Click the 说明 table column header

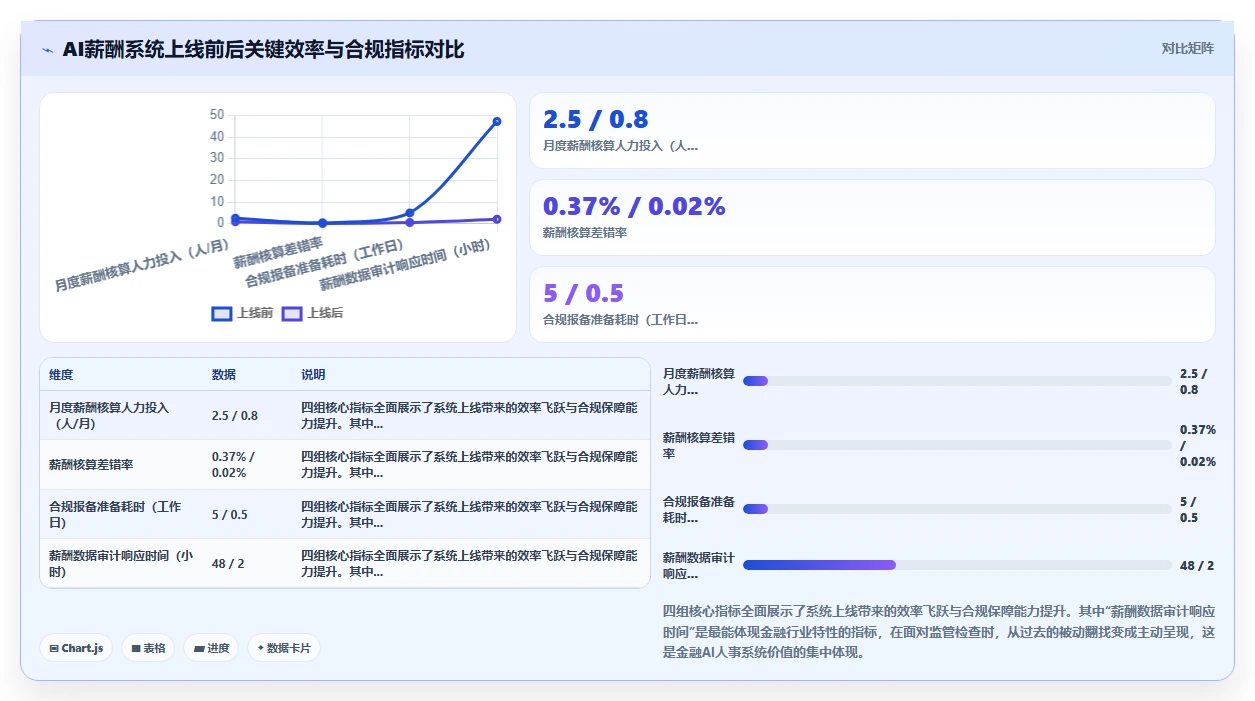point(313,375)
